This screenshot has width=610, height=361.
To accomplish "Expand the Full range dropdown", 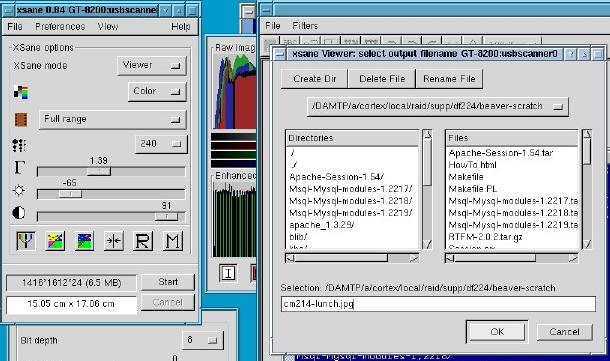I will point(112,119).
